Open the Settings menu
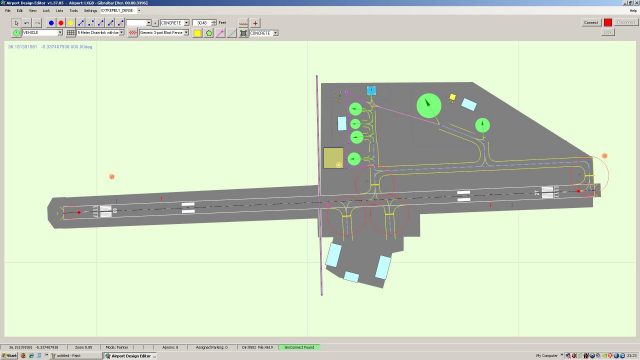Image resolution: width=640 pixels, height=360 pixels. [x=90, y=11]
